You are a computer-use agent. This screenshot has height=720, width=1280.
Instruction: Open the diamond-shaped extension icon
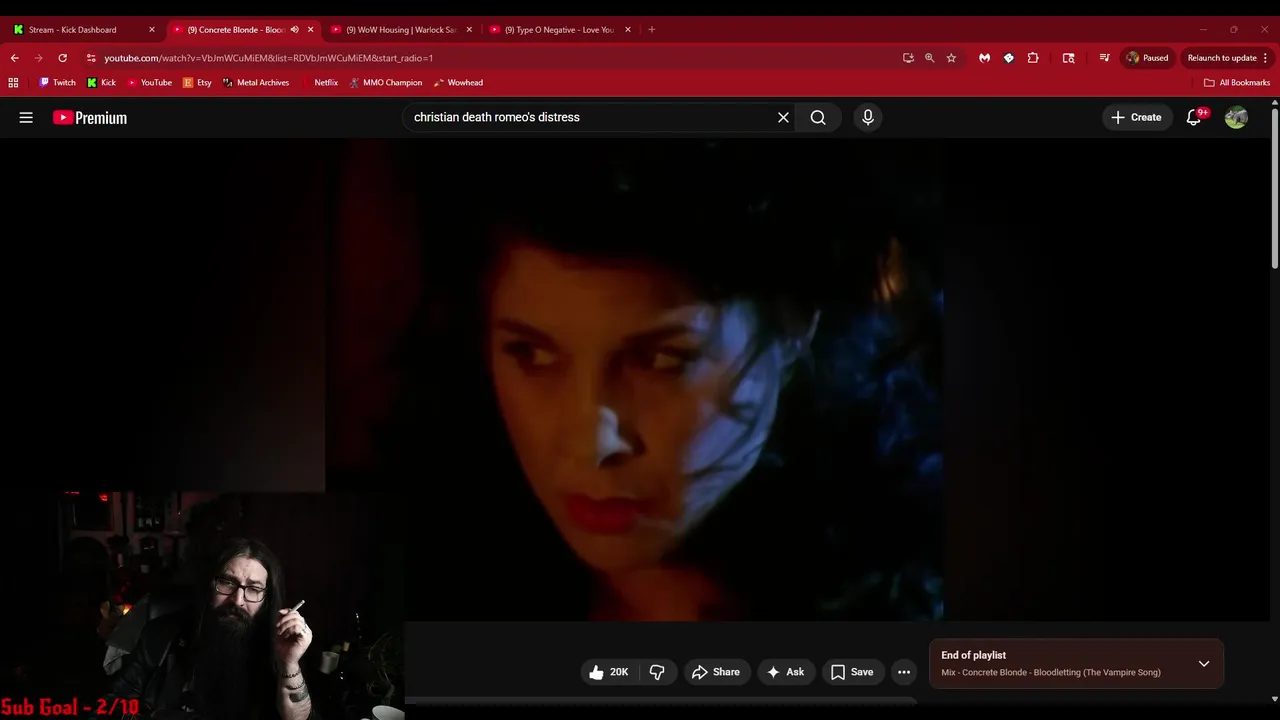pyautogui.click(x=1009, y=58)
